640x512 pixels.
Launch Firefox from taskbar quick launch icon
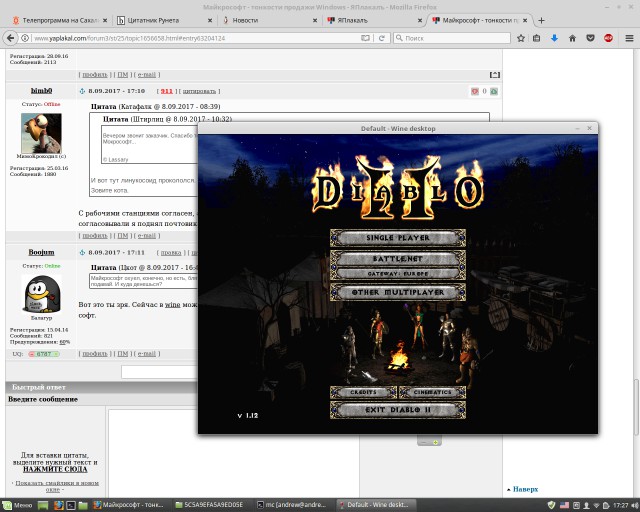59,505
